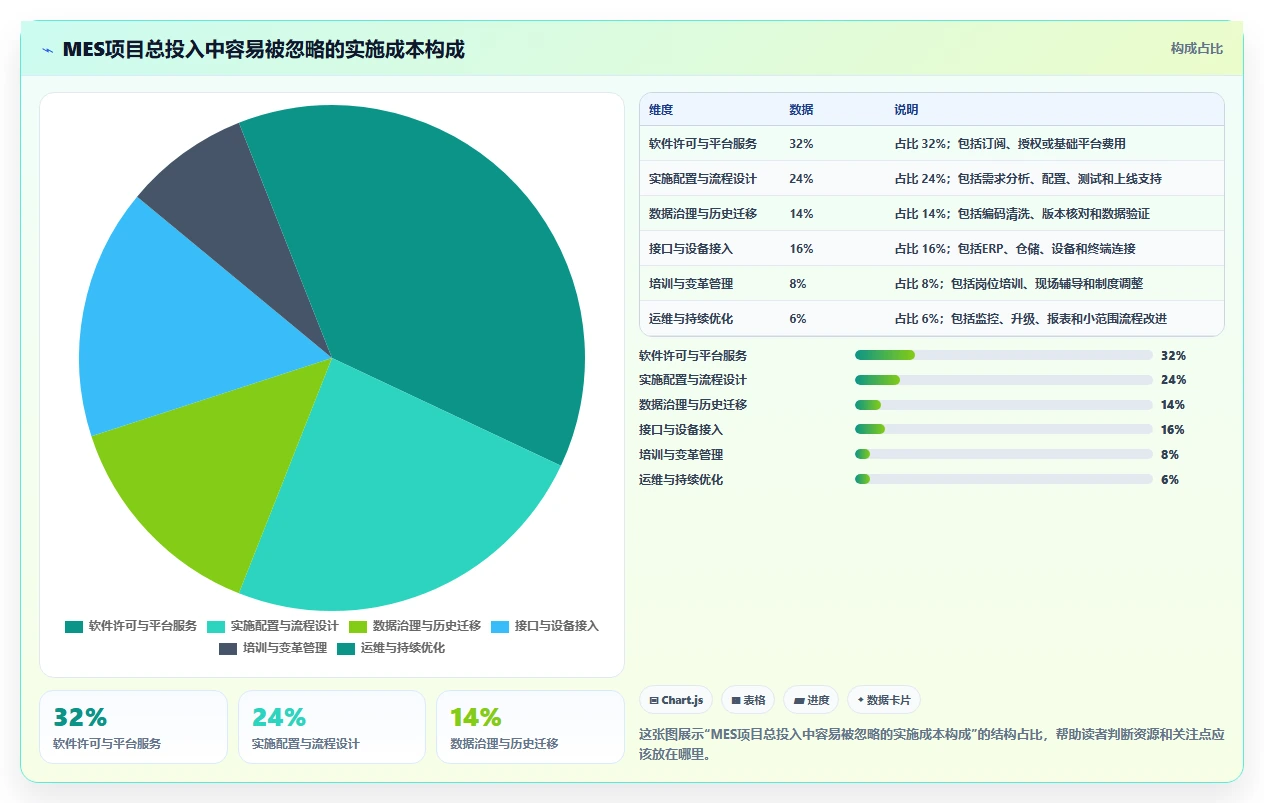Click the 14% value beside the progress bar
The width and height of the screenshot is (1264, 803).
1173,405
